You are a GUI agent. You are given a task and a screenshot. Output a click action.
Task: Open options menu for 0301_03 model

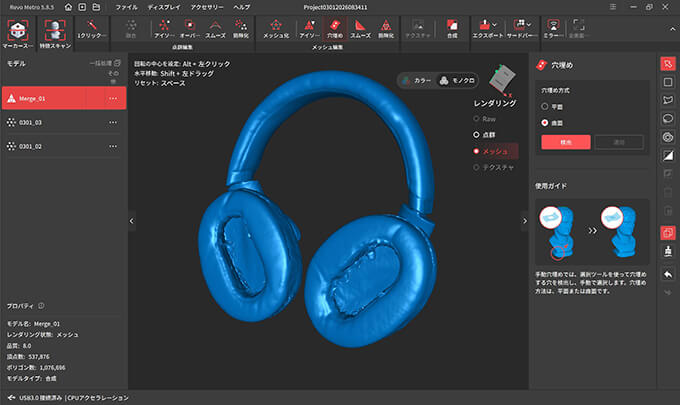pos(113,122)
